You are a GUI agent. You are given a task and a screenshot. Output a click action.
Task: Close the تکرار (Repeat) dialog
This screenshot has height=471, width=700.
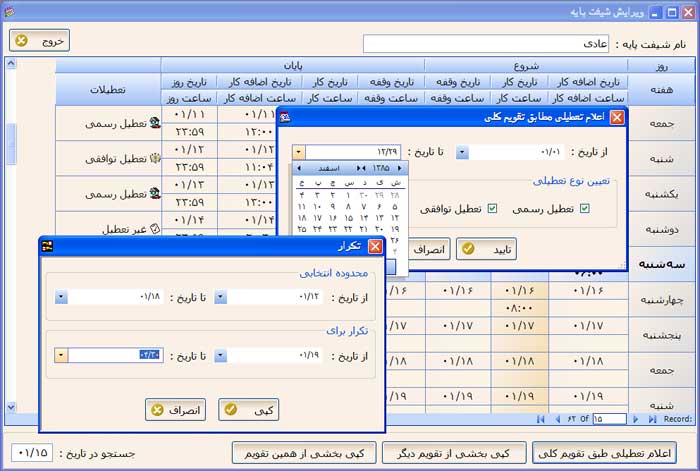(x=375, y=246)
